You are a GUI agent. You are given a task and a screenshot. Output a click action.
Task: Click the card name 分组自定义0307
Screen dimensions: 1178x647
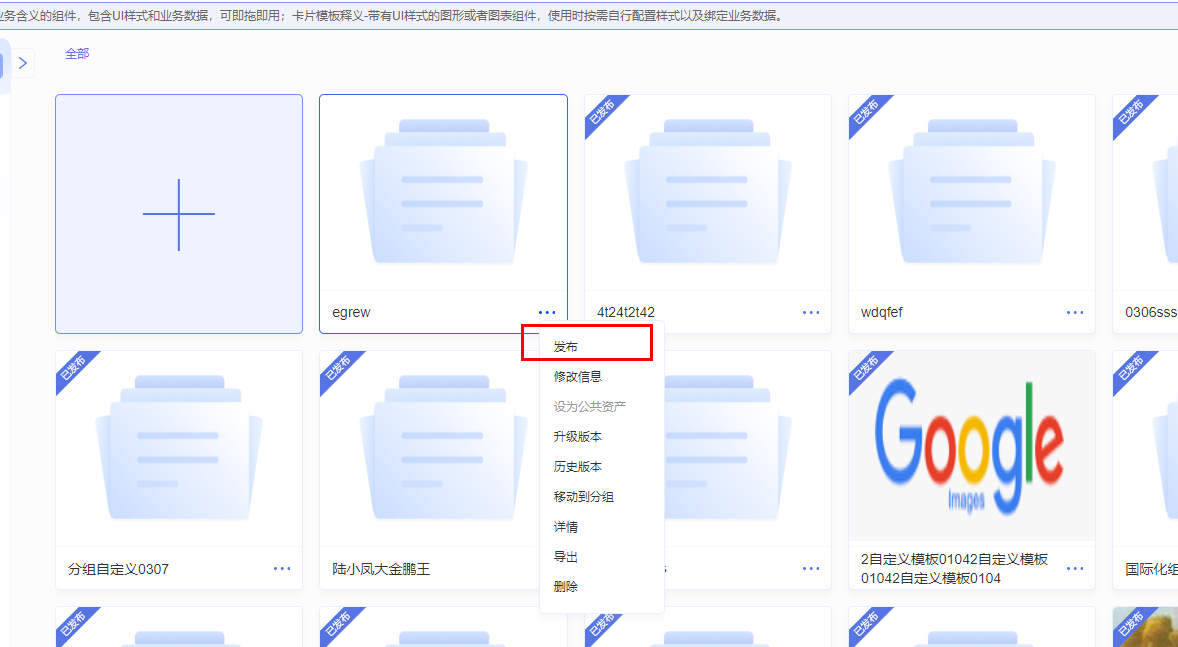(118, 569)
